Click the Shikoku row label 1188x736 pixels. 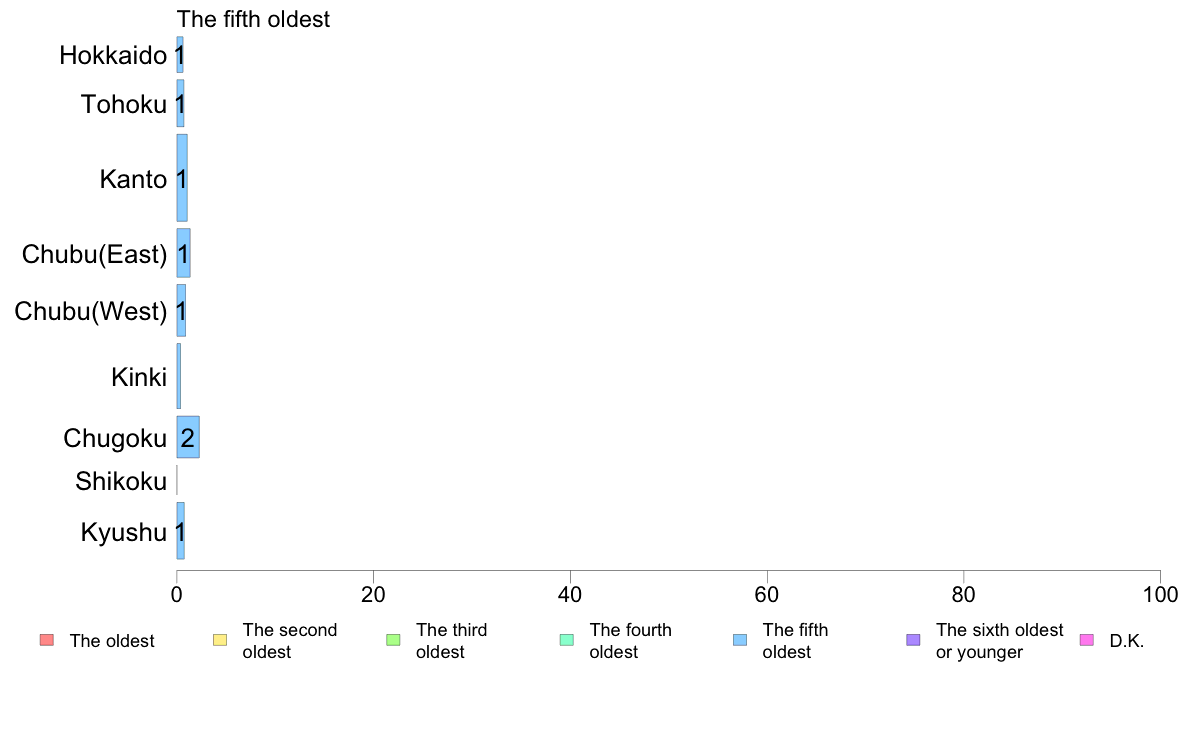[121, 481]
